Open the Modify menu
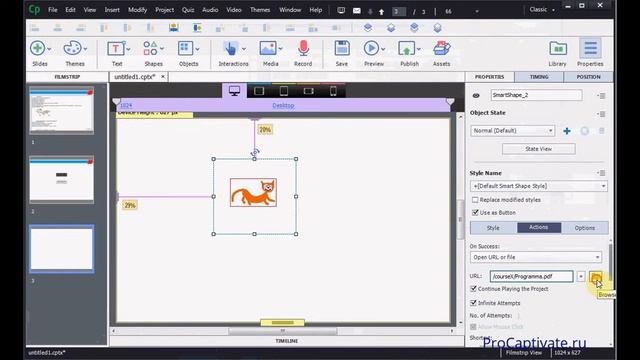The image size is (640, 360). point(138,10)
